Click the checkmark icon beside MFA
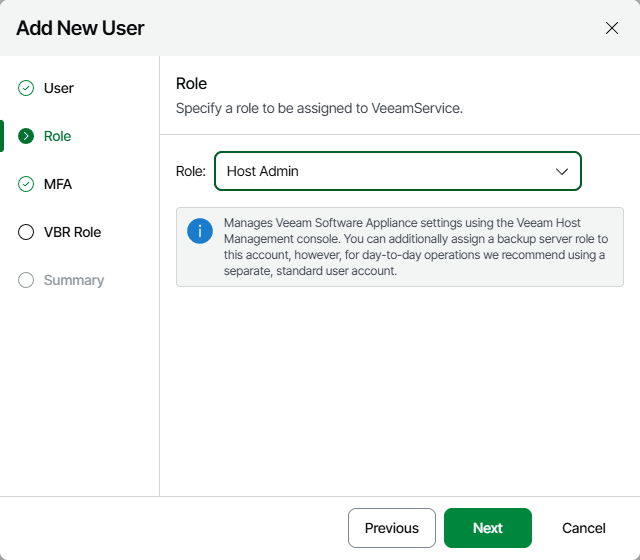This screenshot has width=640, height=560. (x=26, y=184)
